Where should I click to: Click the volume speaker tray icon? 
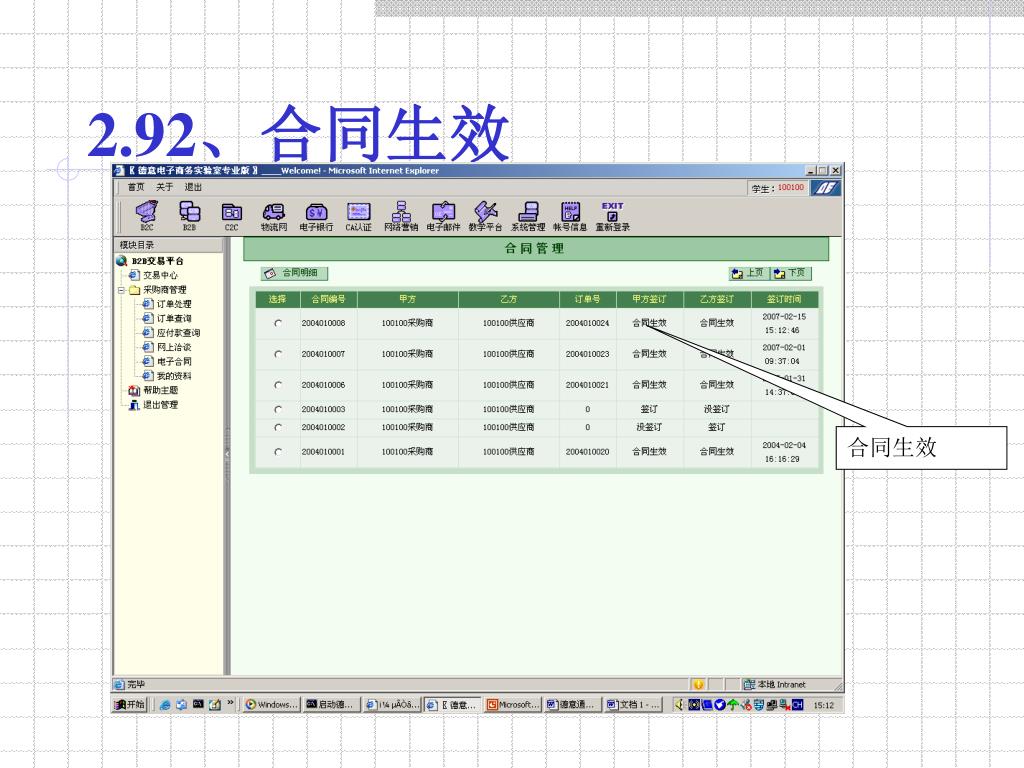[679, 705]
